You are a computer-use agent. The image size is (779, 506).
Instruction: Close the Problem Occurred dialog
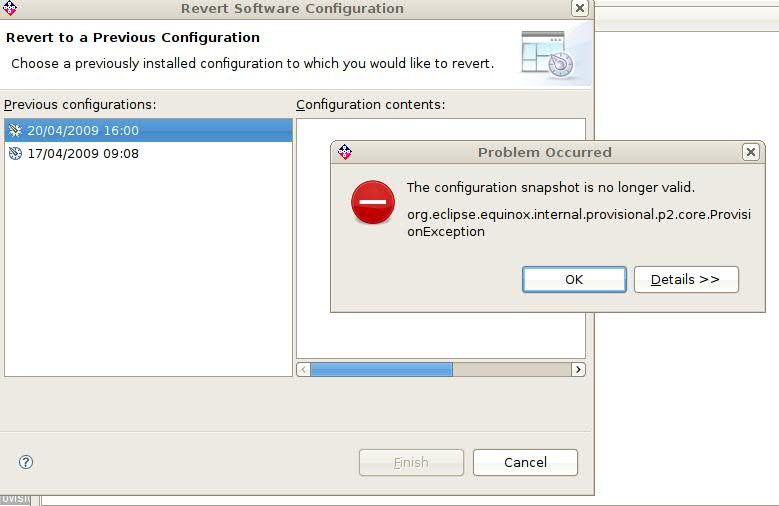(x=751, y=152)
